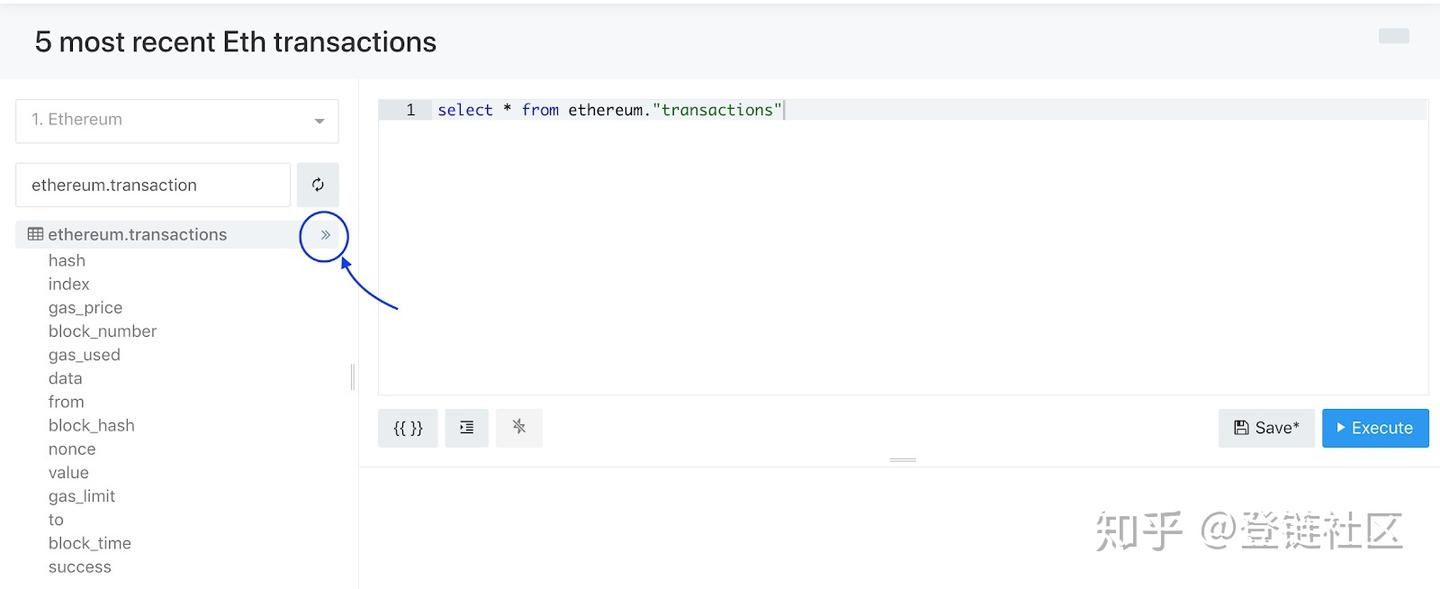The image size is (1440, 589).
Task: Click the horizontal resize handle below the editor
Action: coord(903,460)
